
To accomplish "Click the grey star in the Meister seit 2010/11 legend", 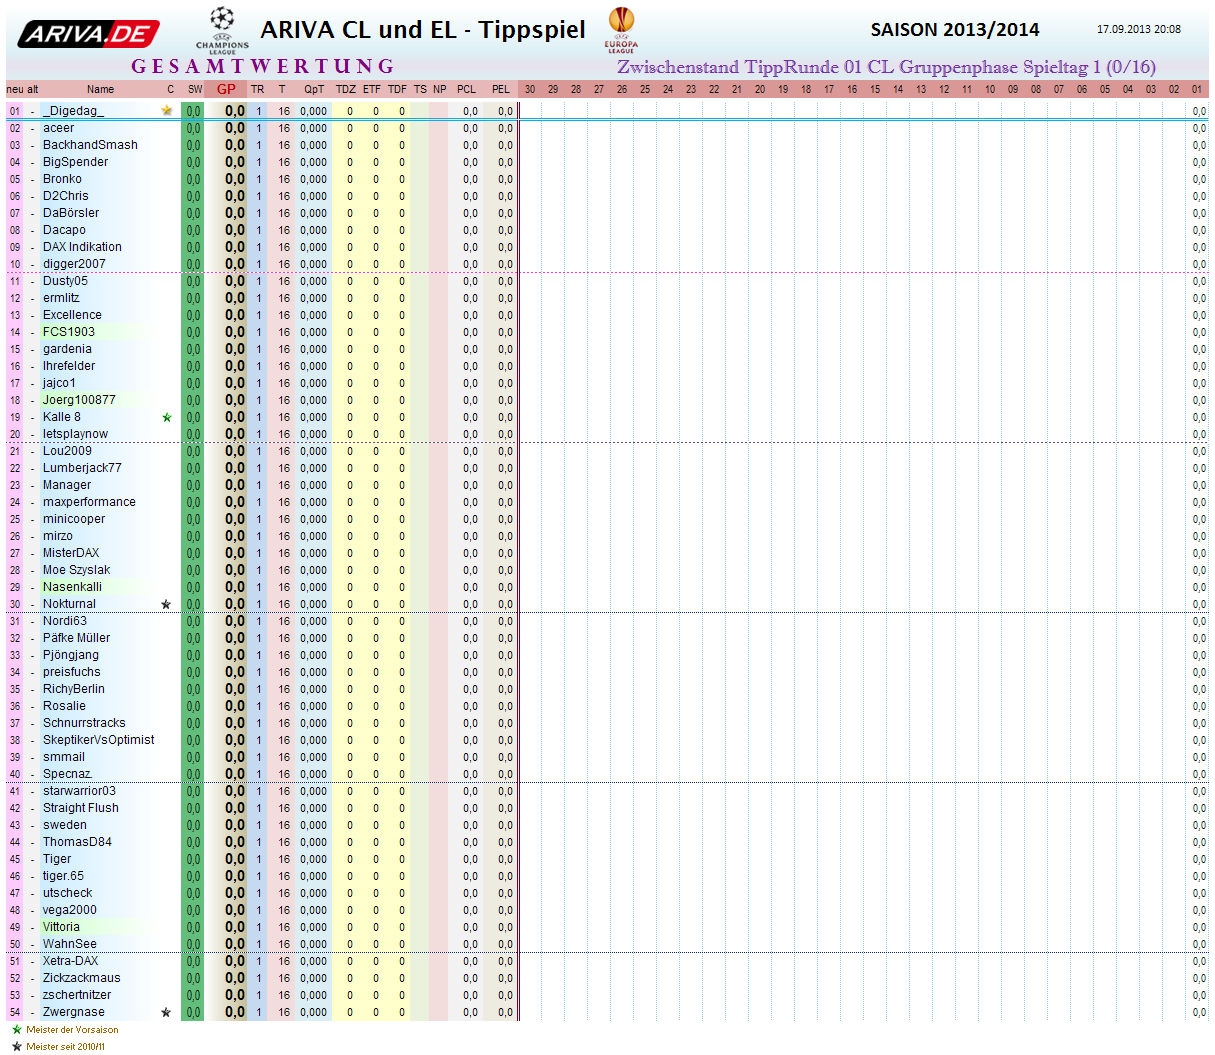I will pos(16,1046).
